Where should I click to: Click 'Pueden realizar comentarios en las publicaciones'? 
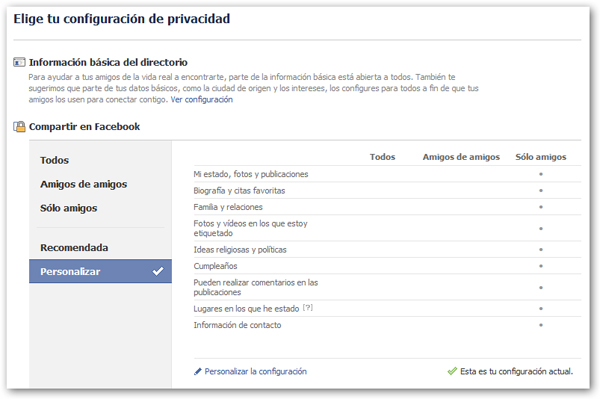[x=256, y=287]
